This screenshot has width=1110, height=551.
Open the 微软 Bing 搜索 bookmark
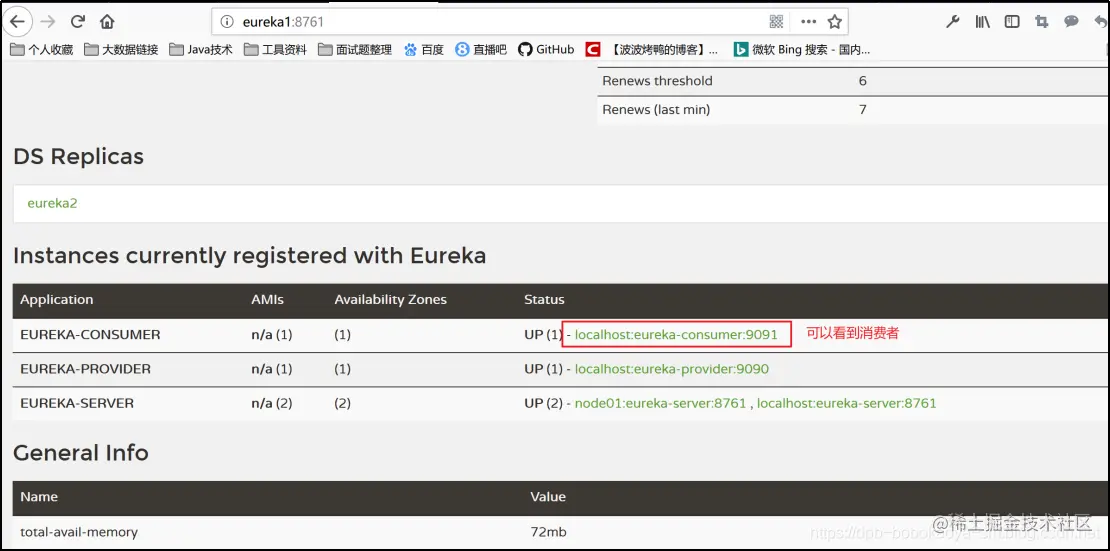[802, 50]
